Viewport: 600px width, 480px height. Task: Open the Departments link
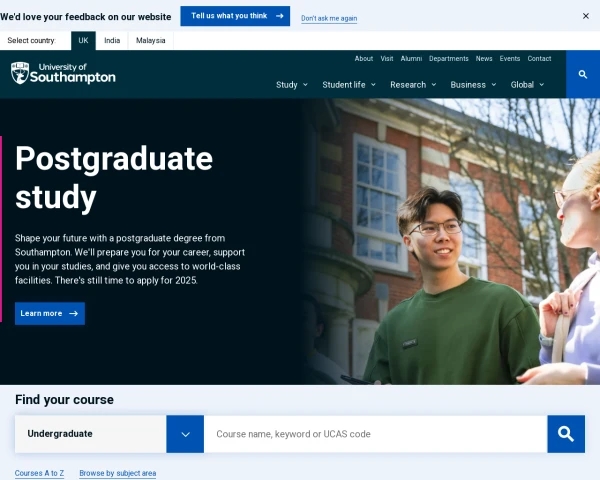448,59
